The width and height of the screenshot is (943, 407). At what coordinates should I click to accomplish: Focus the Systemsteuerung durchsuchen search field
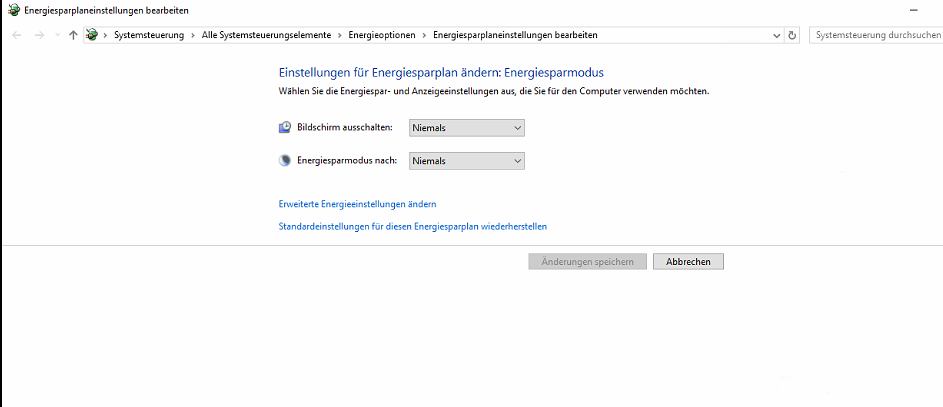[x=875, y=35]
